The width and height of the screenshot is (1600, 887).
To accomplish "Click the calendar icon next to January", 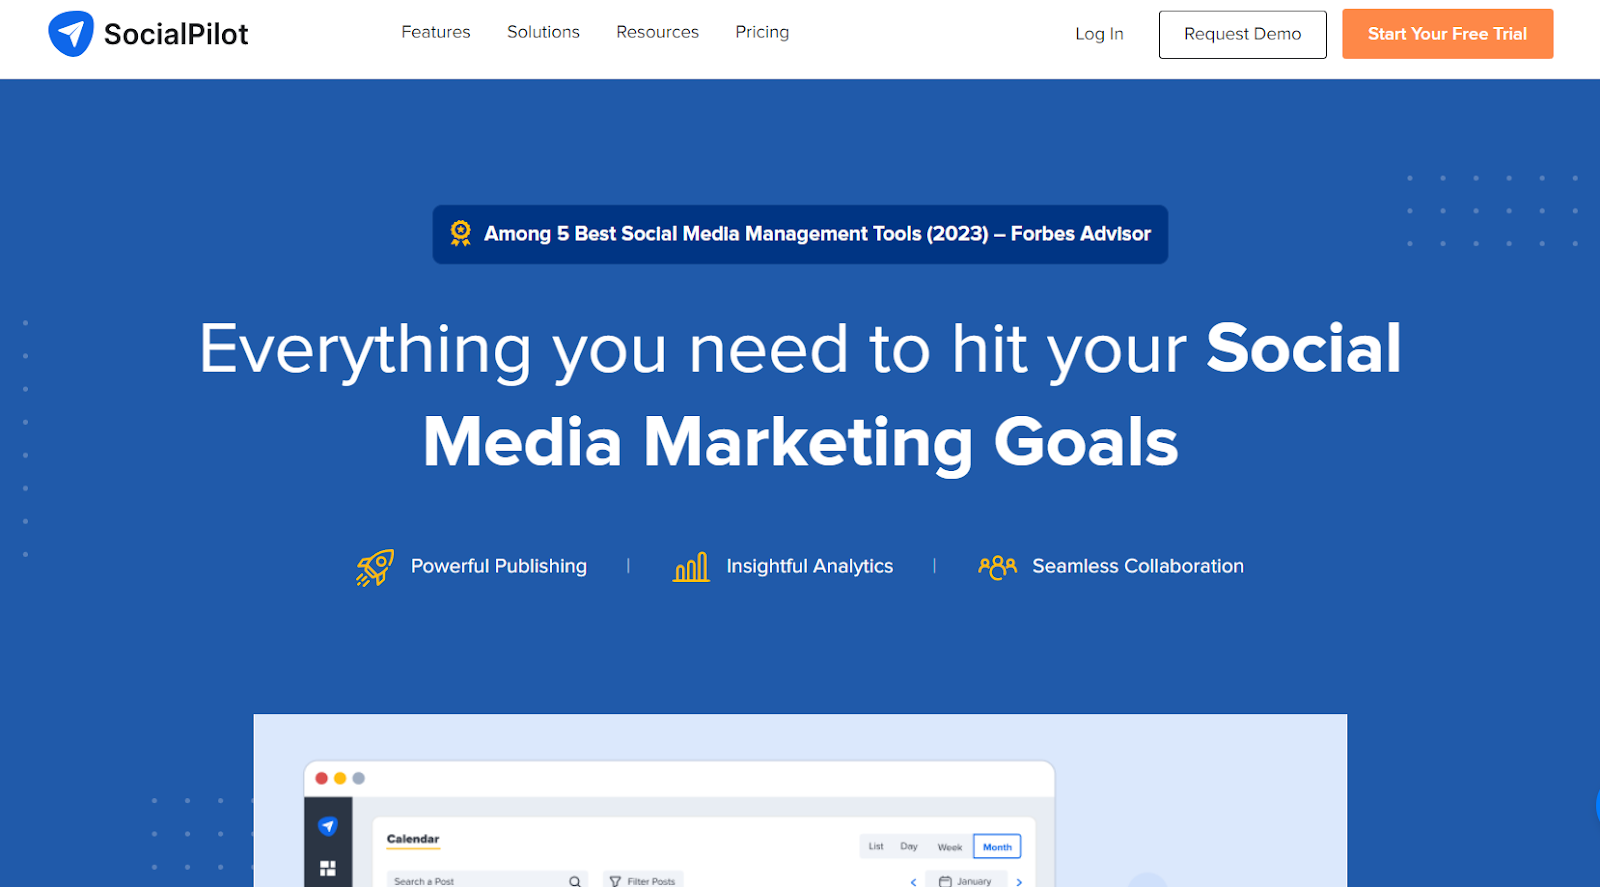I will pos(945,881).
